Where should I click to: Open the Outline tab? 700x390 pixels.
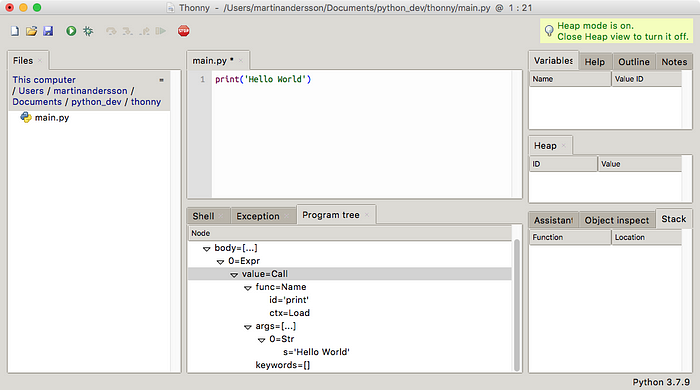(x=634, y=62)
